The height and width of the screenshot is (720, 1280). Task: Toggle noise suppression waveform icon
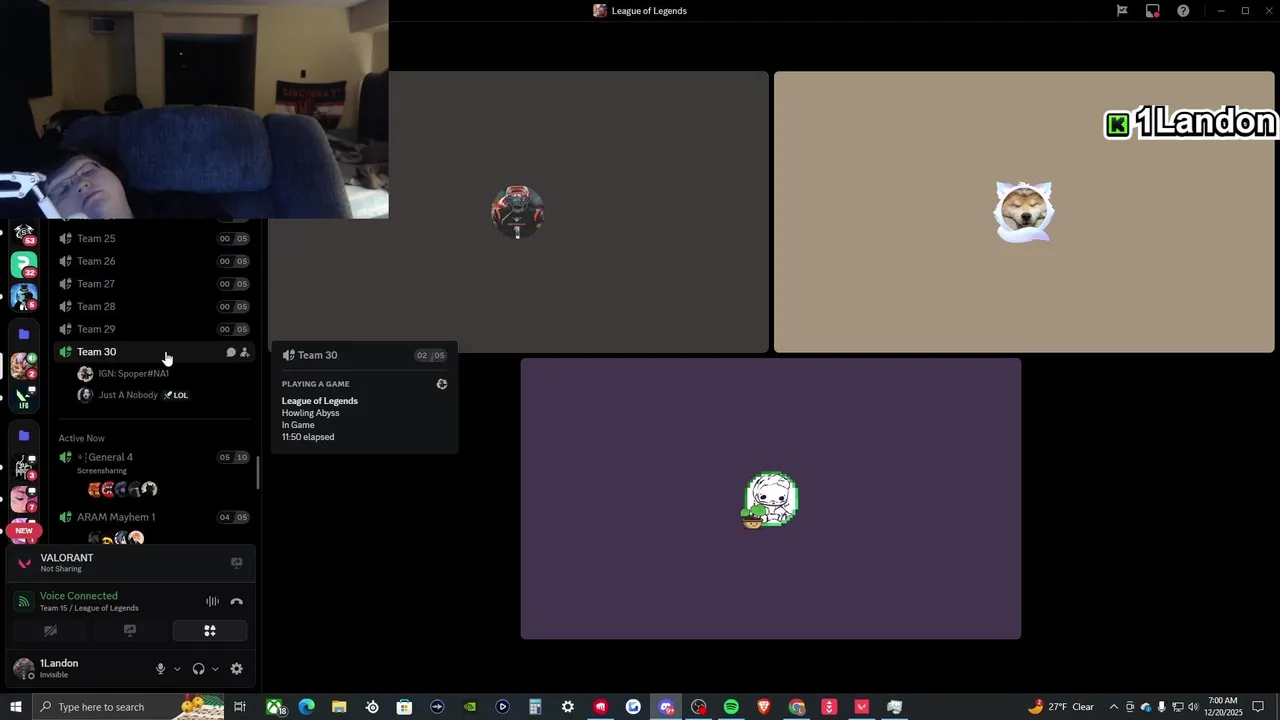point(212,601)
